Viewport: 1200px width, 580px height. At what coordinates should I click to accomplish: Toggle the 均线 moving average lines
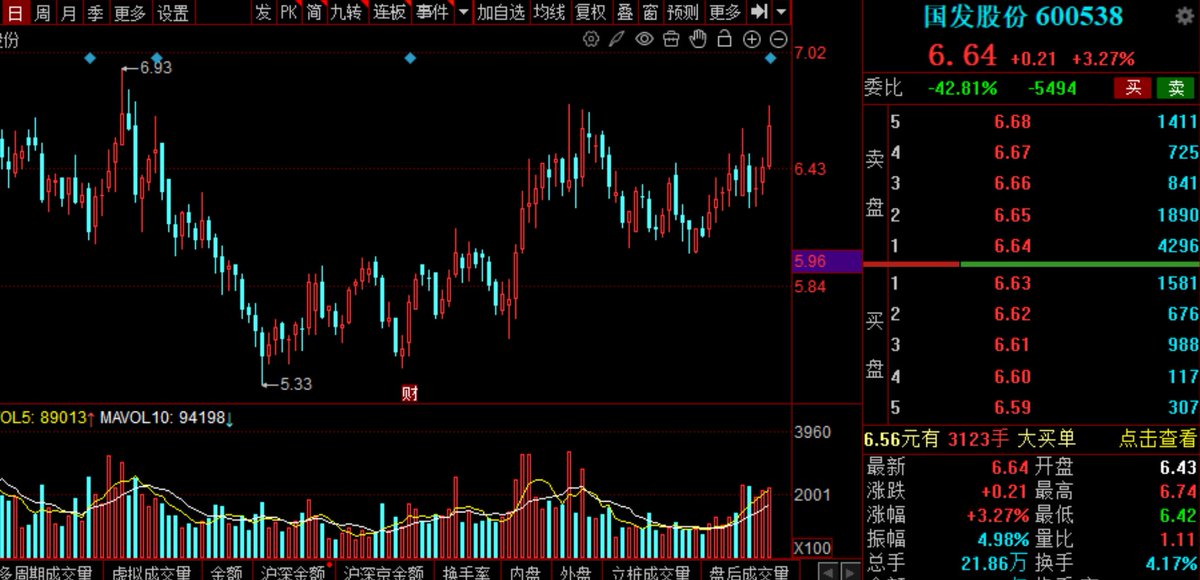[549, 12]
